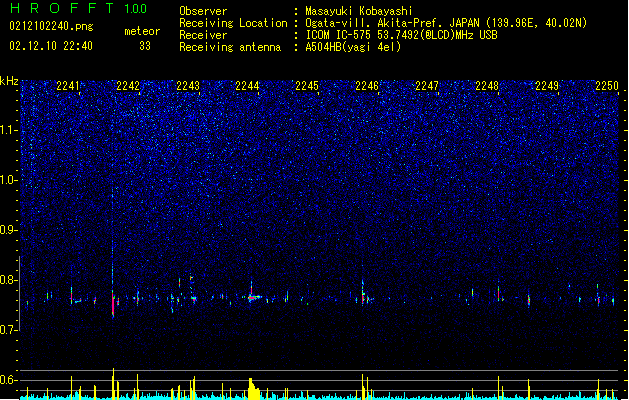This screenshot has height=400, width=629.
Task: Click the Receiver field label
Action: 203,35
